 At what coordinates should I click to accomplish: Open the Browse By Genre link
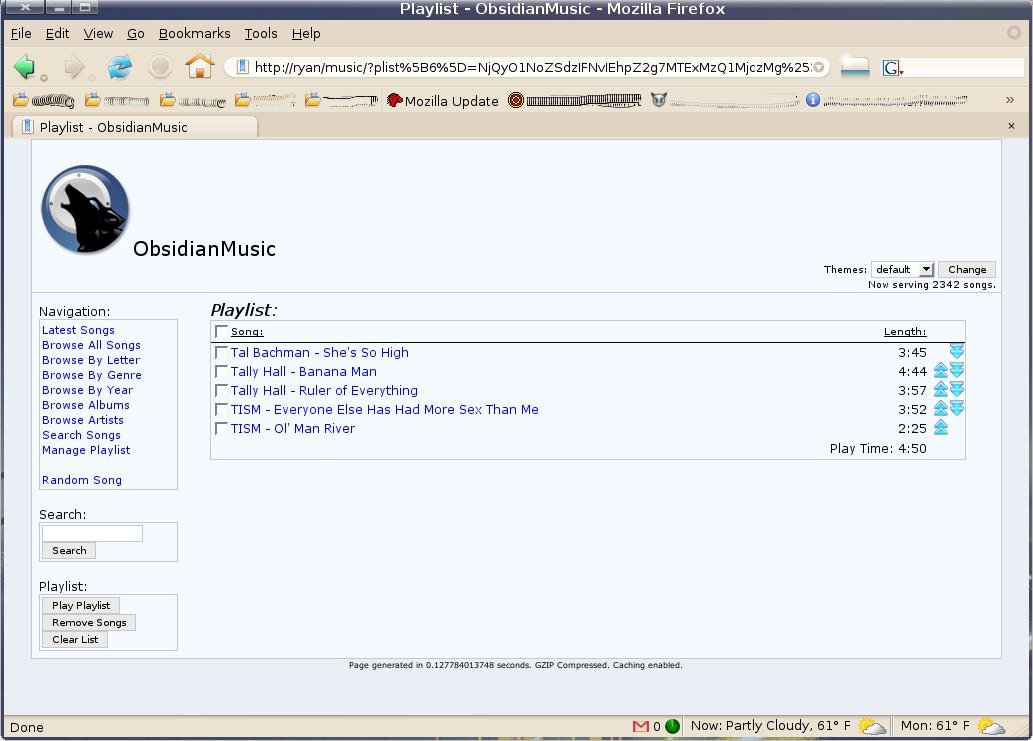[x=92, y=375]
